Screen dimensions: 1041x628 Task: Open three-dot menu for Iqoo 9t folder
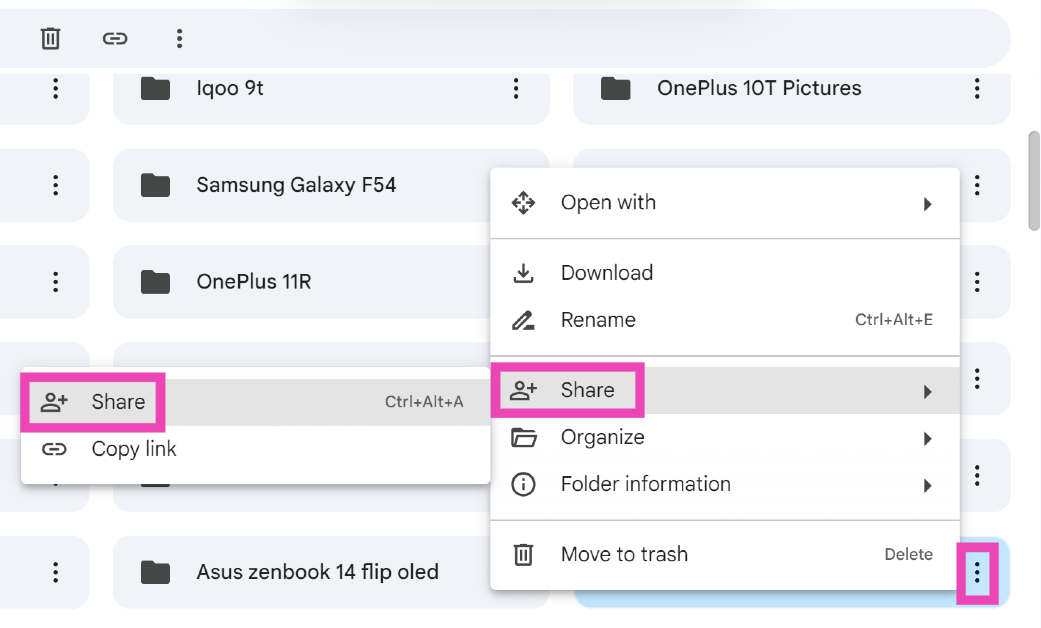pyautogui.click(x=516, y=88)
